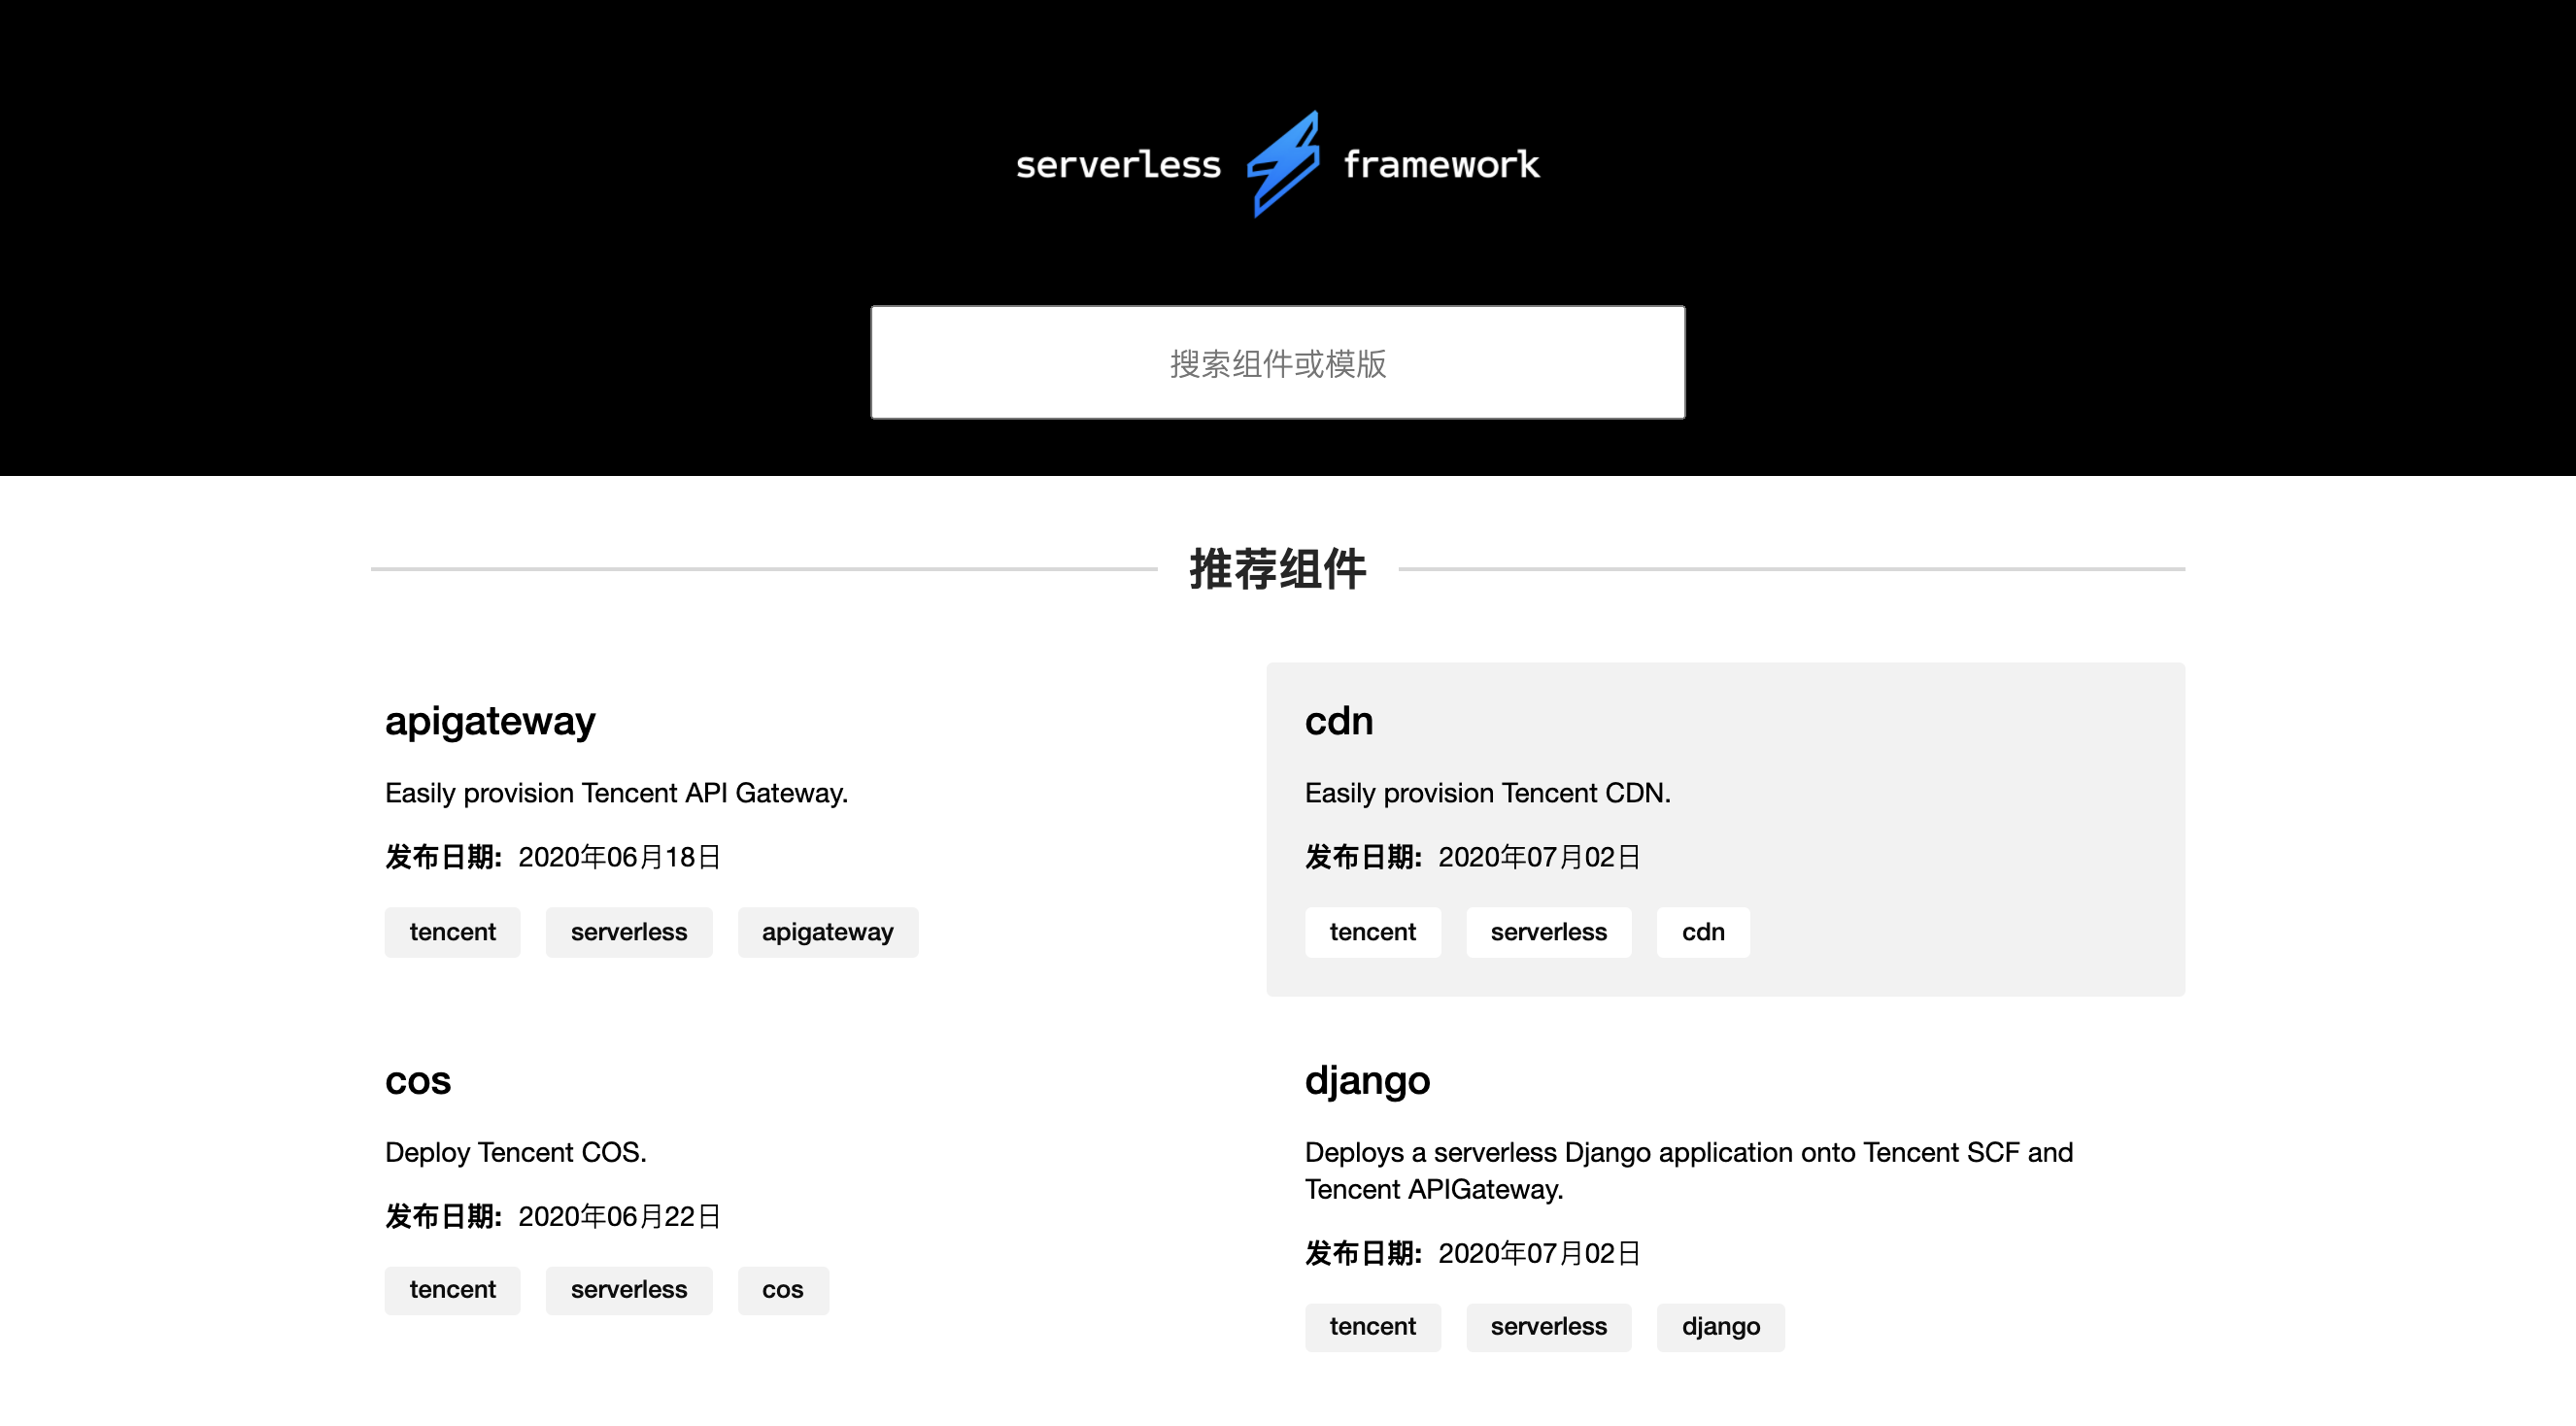Select the serverless tag in apigateway card
Screen dimensions: 2576x1426
point(629,932)
